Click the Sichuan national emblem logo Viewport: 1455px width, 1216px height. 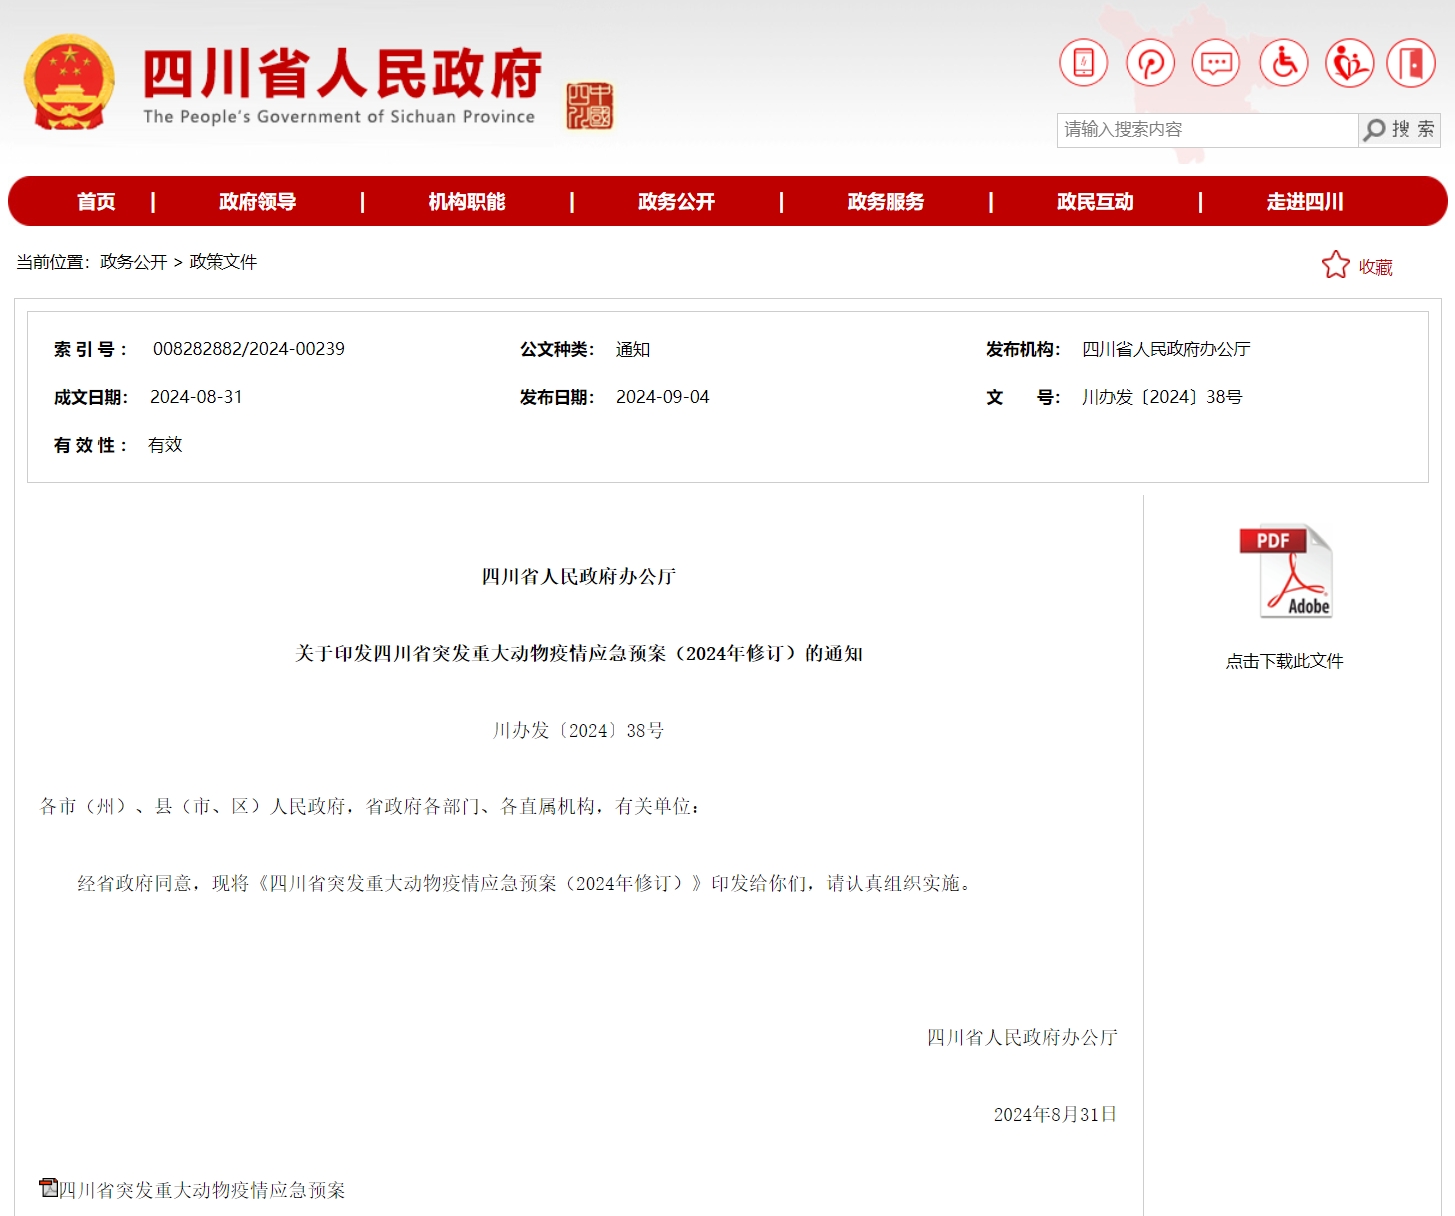click(69, 83)
